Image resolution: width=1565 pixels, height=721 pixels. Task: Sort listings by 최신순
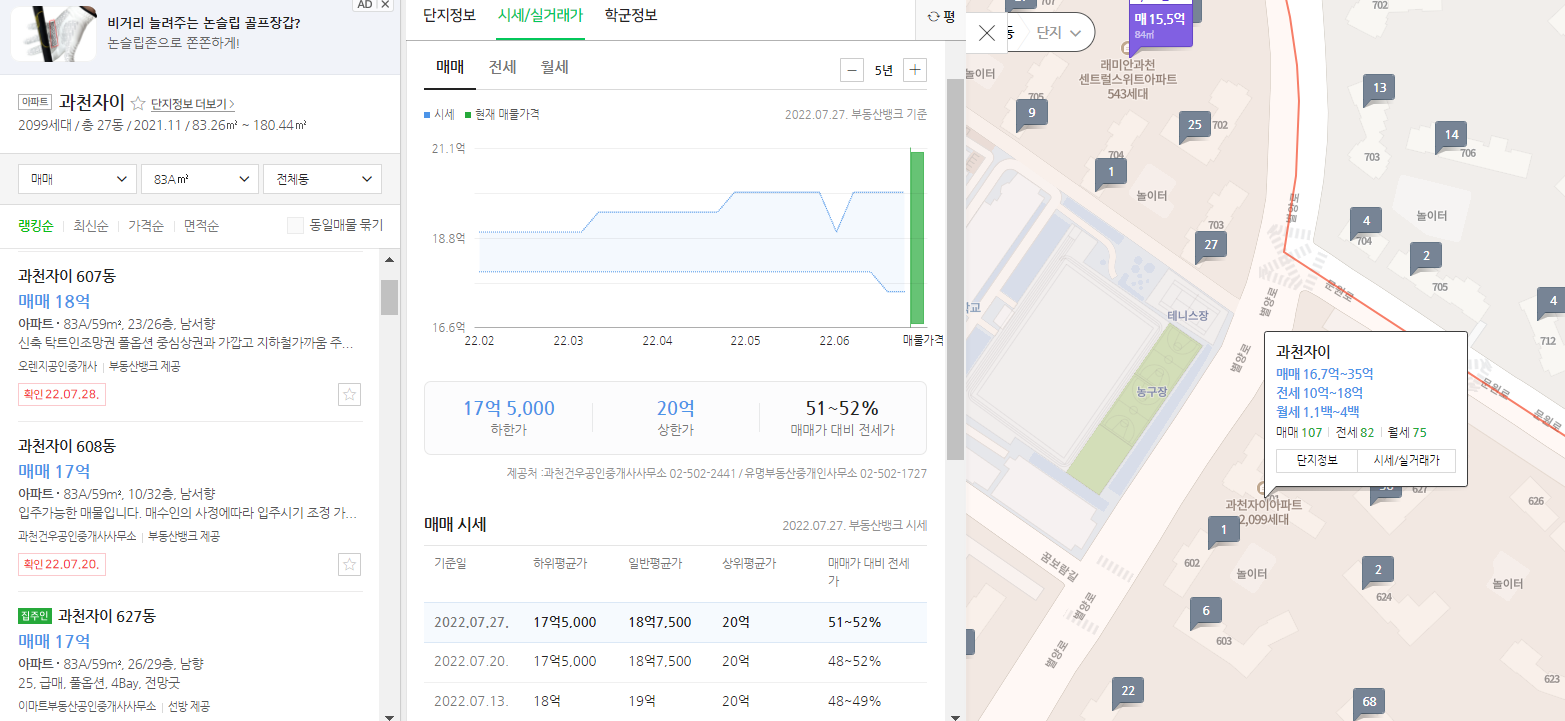click(91, 226)
